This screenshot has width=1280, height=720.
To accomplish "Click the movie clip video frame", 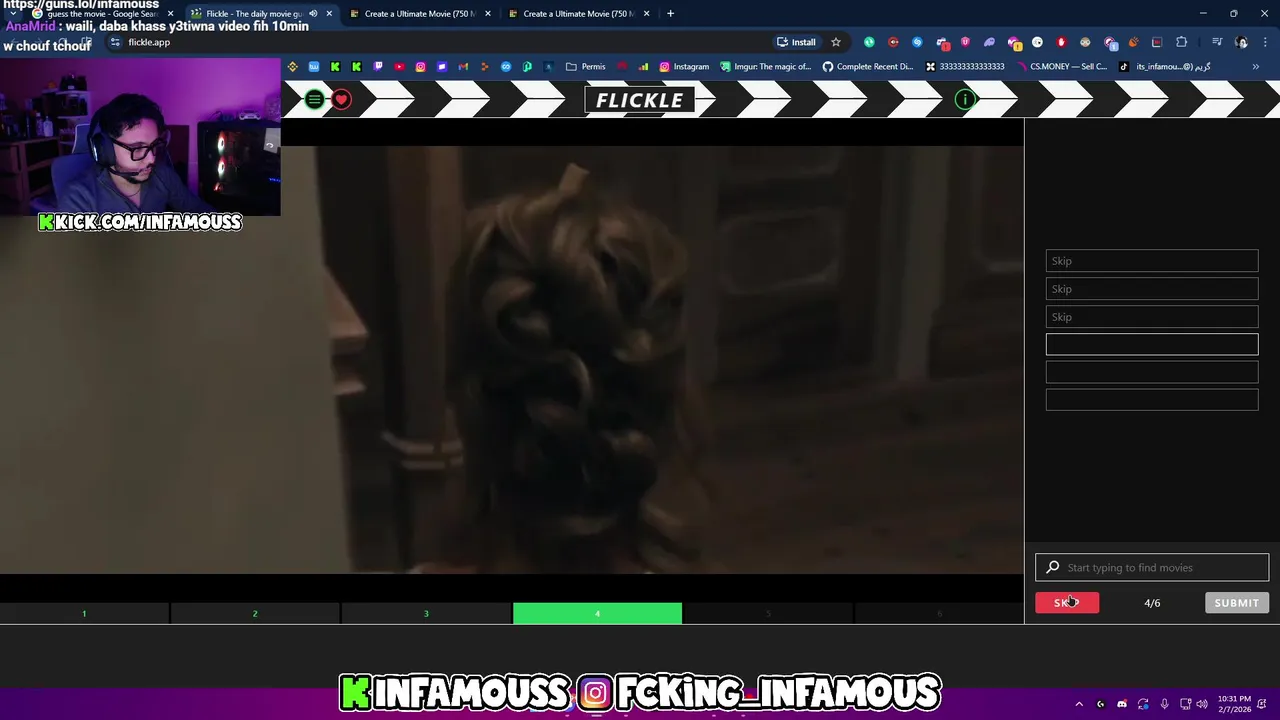I will pos(512,360).
